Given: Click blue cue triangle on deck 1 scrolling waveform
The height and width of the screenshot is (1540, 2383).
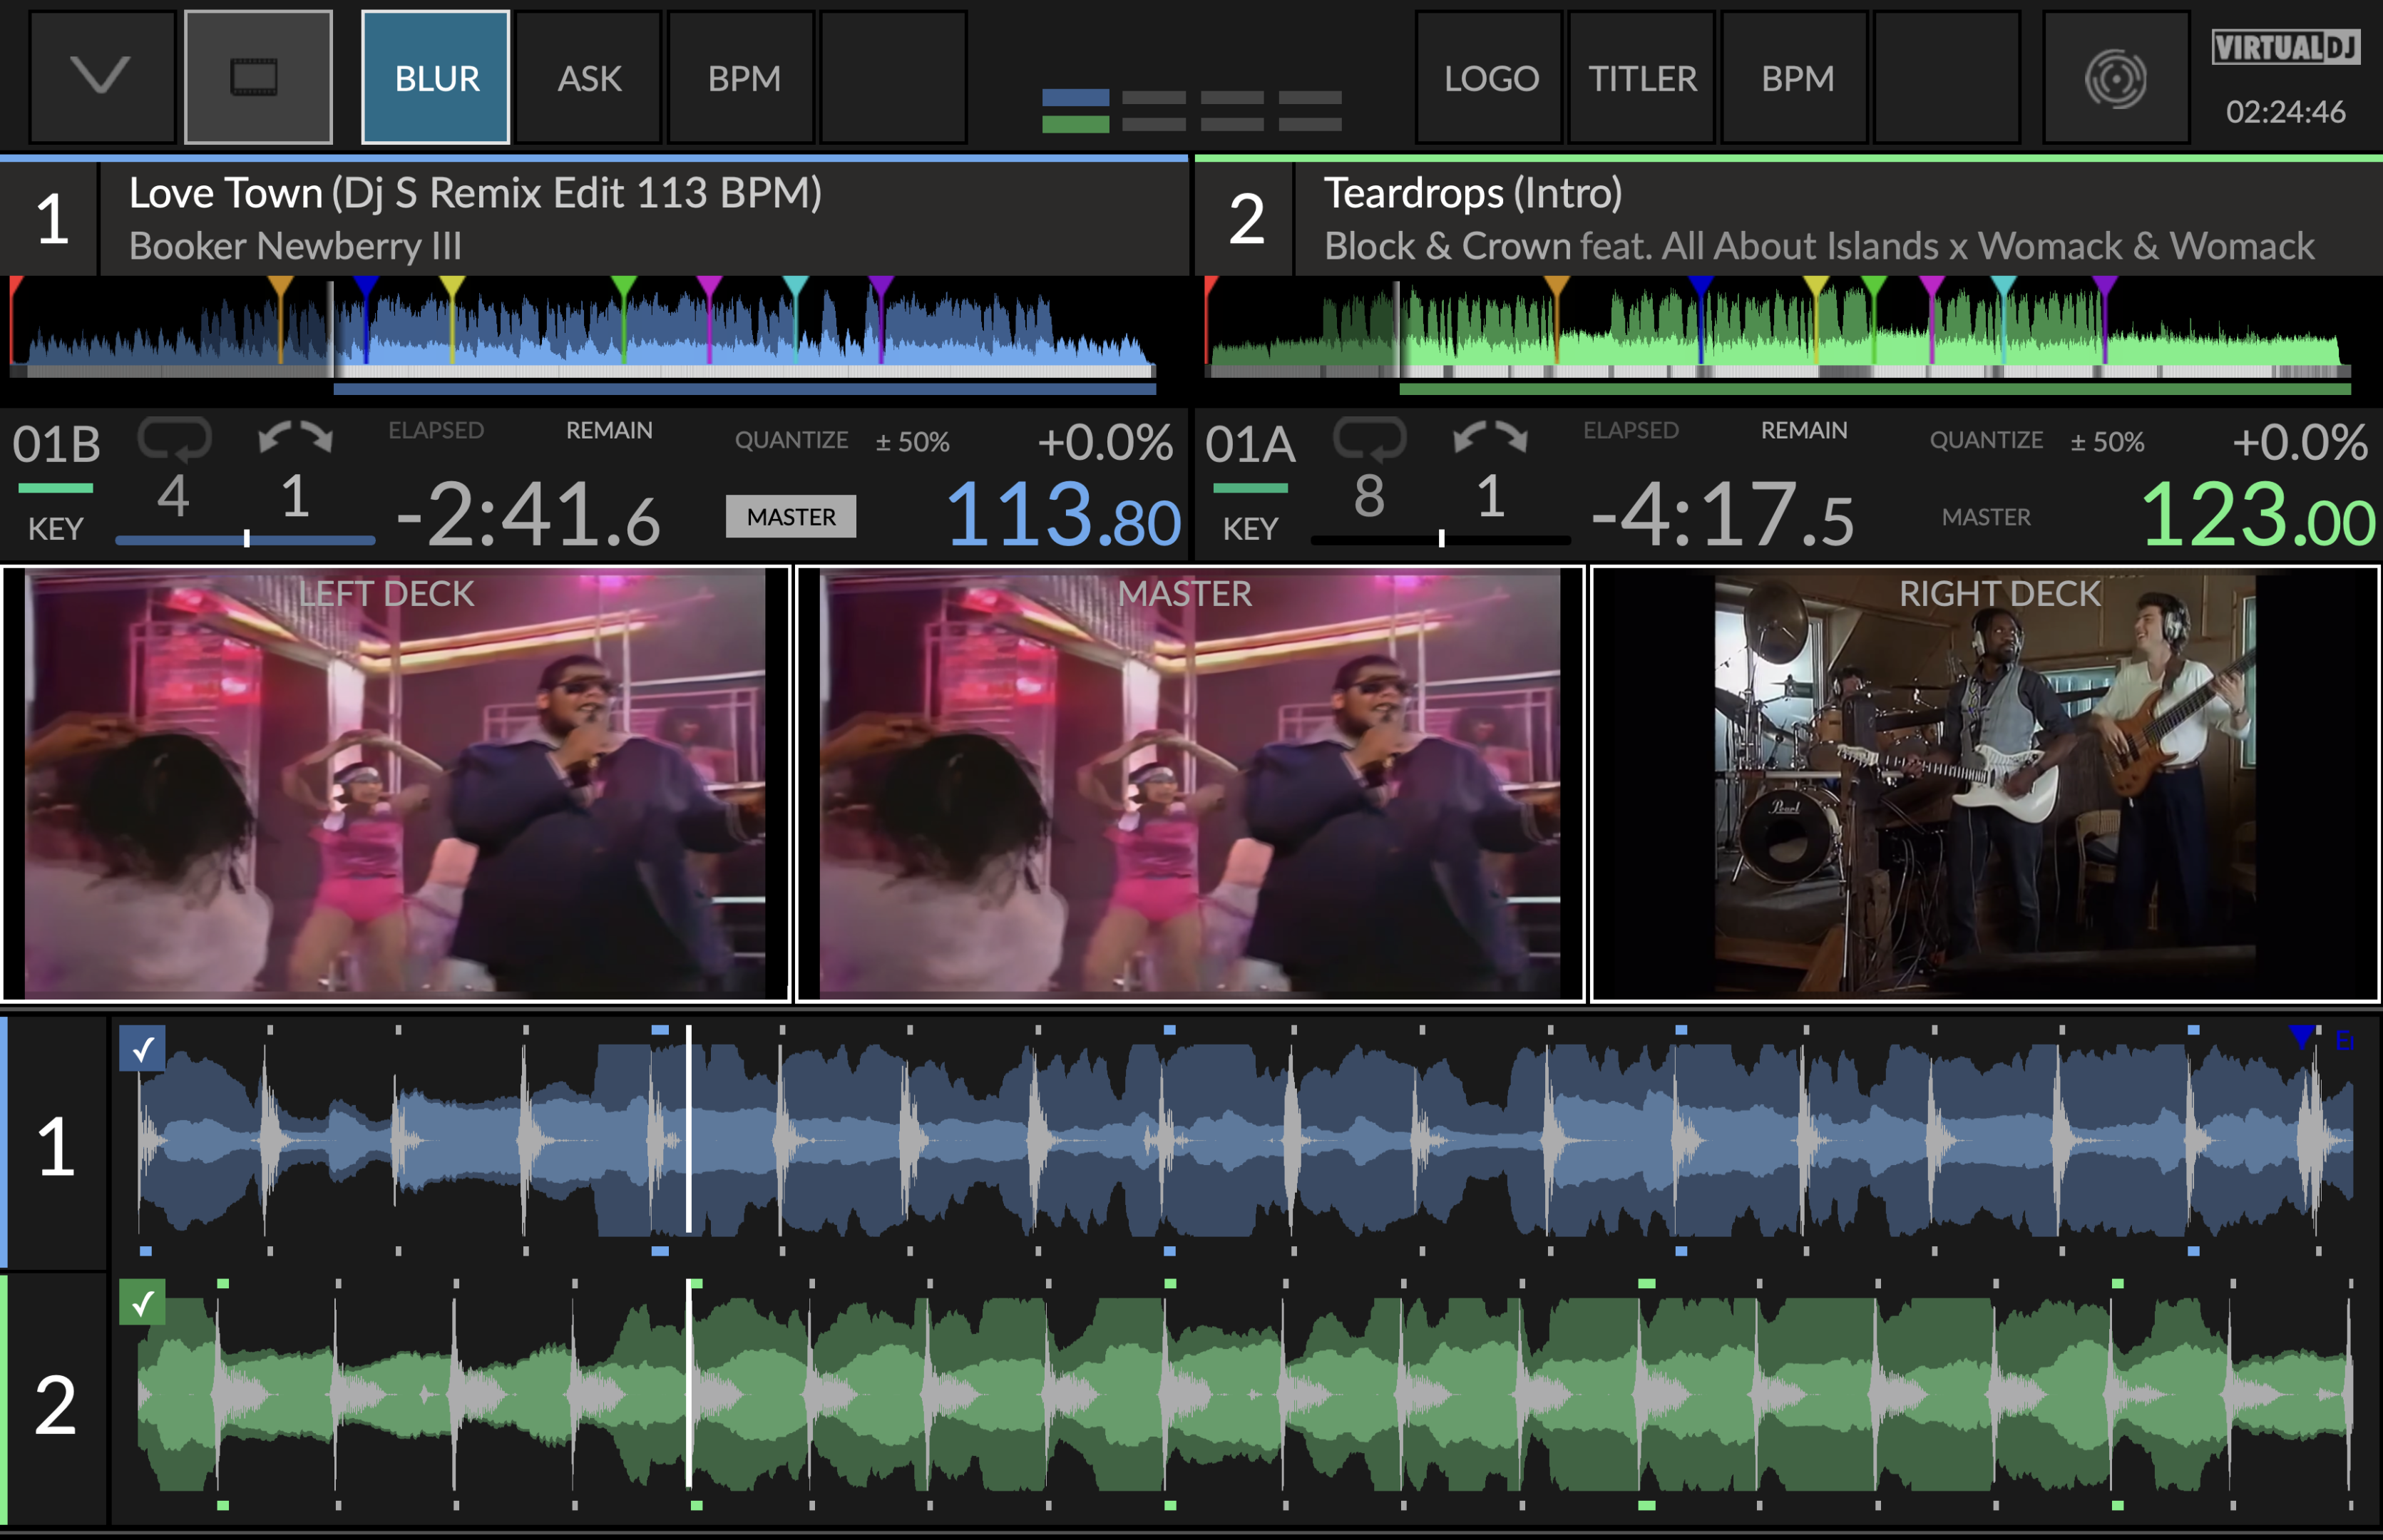Looking at the screenshot, I should coord(2302,1036).
